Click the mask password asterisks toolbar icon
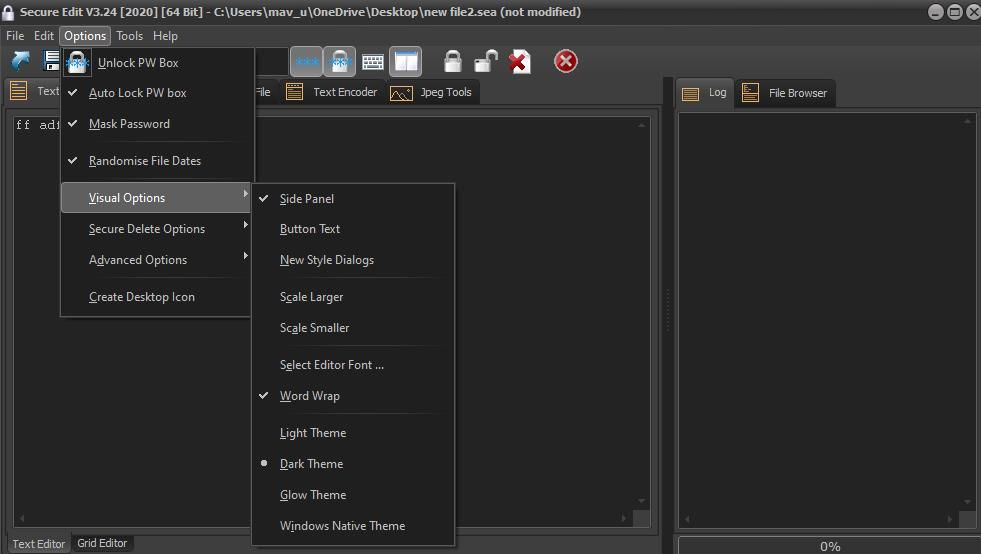The image size is (981, 554). (307, 62)
